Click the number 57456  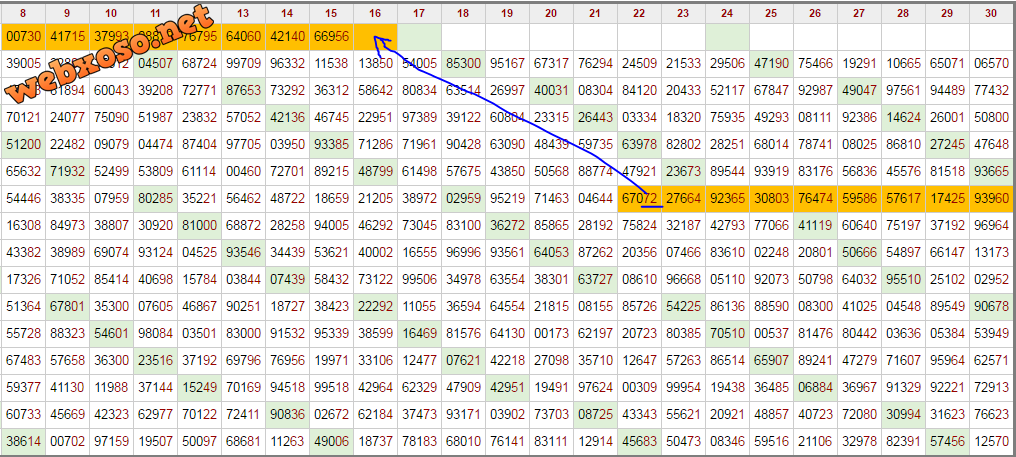click(947, 443)
